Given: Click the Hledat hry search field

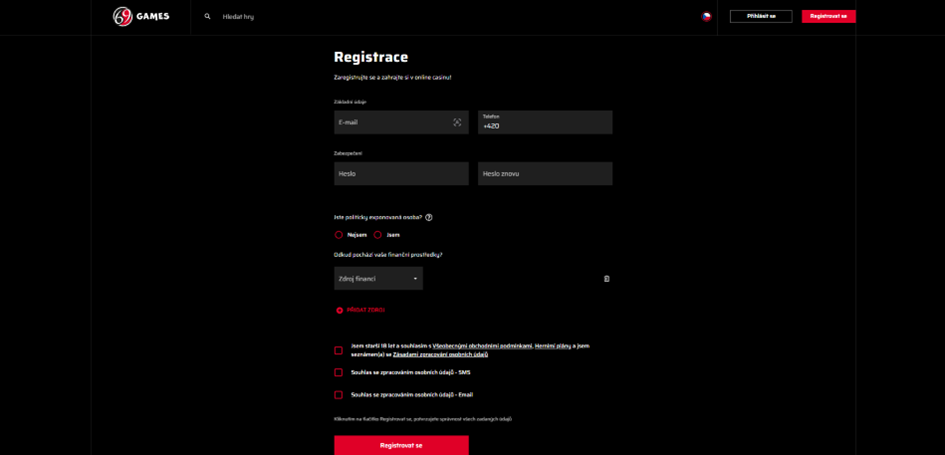Looking at the screenshot, I should tap(238, 17).
